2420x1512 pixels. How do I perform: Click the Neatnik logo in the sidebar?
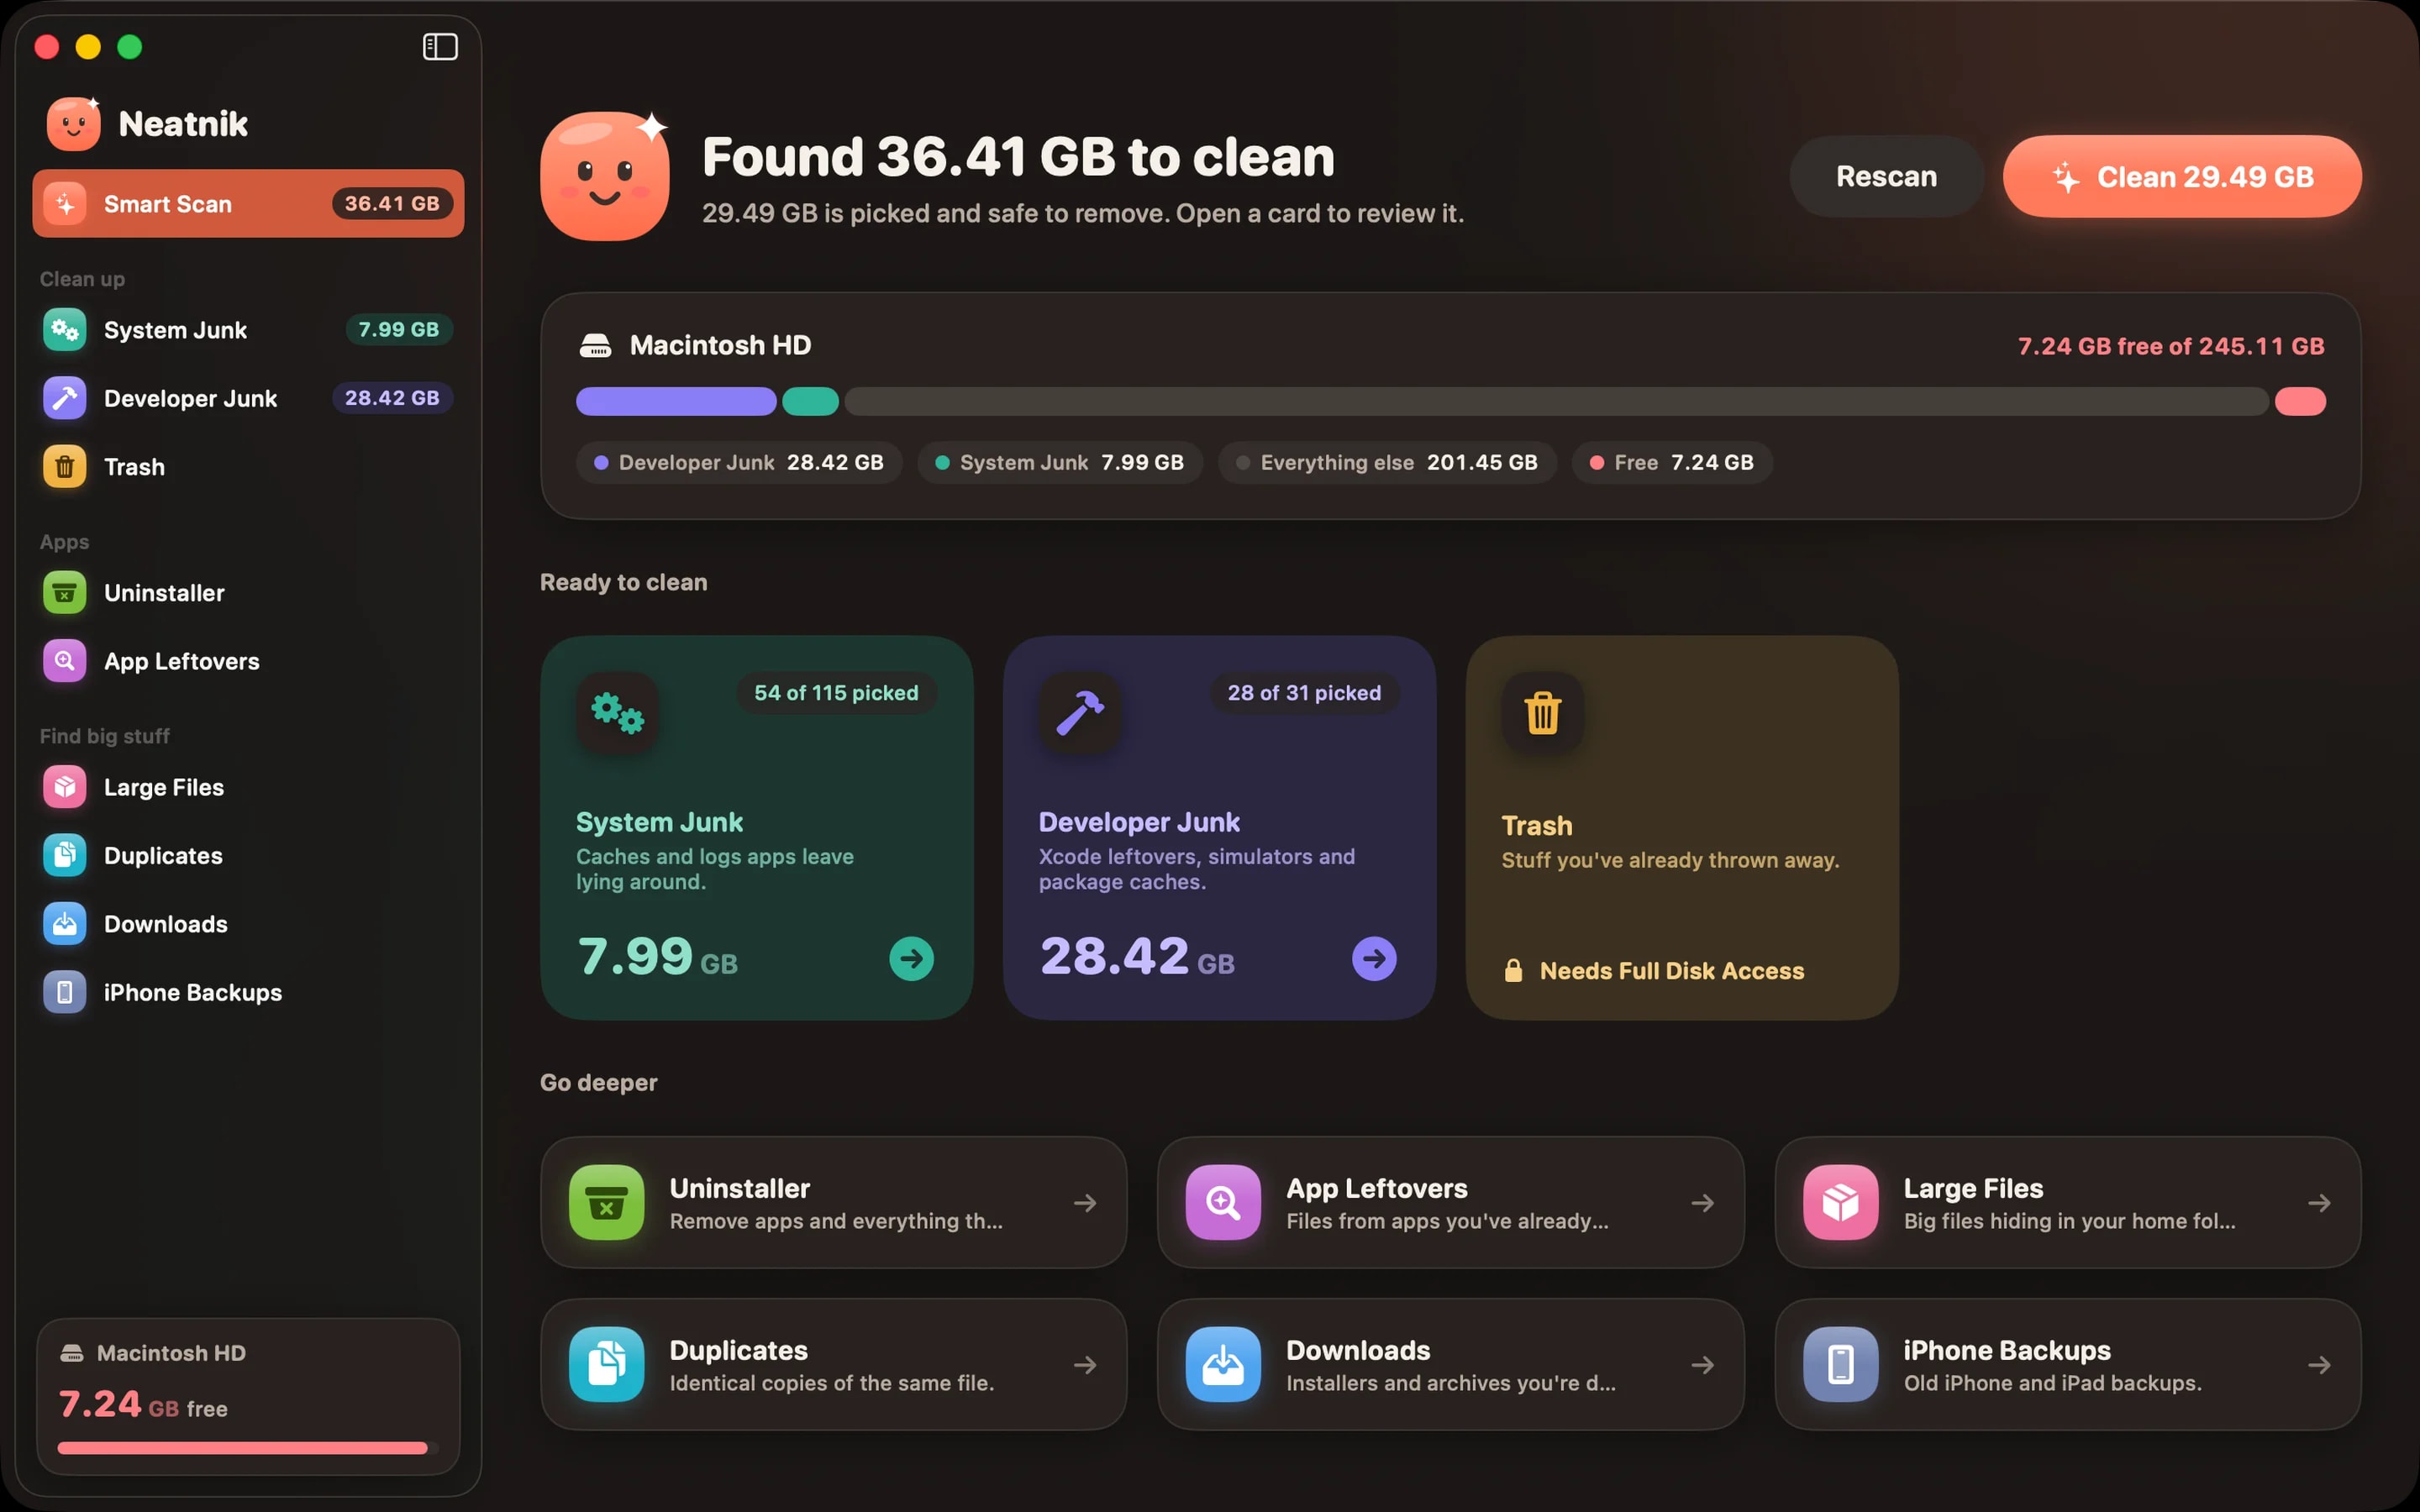(x=74, y=123)
